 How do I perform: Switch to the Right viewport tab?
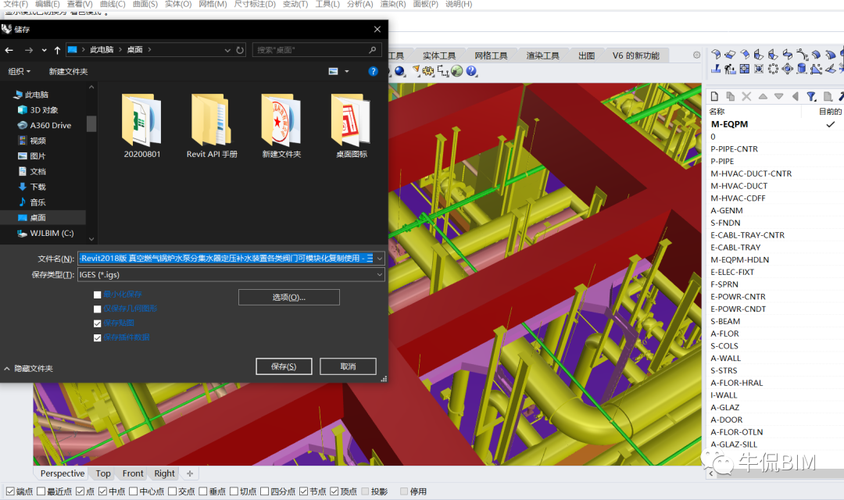point(164,474)
